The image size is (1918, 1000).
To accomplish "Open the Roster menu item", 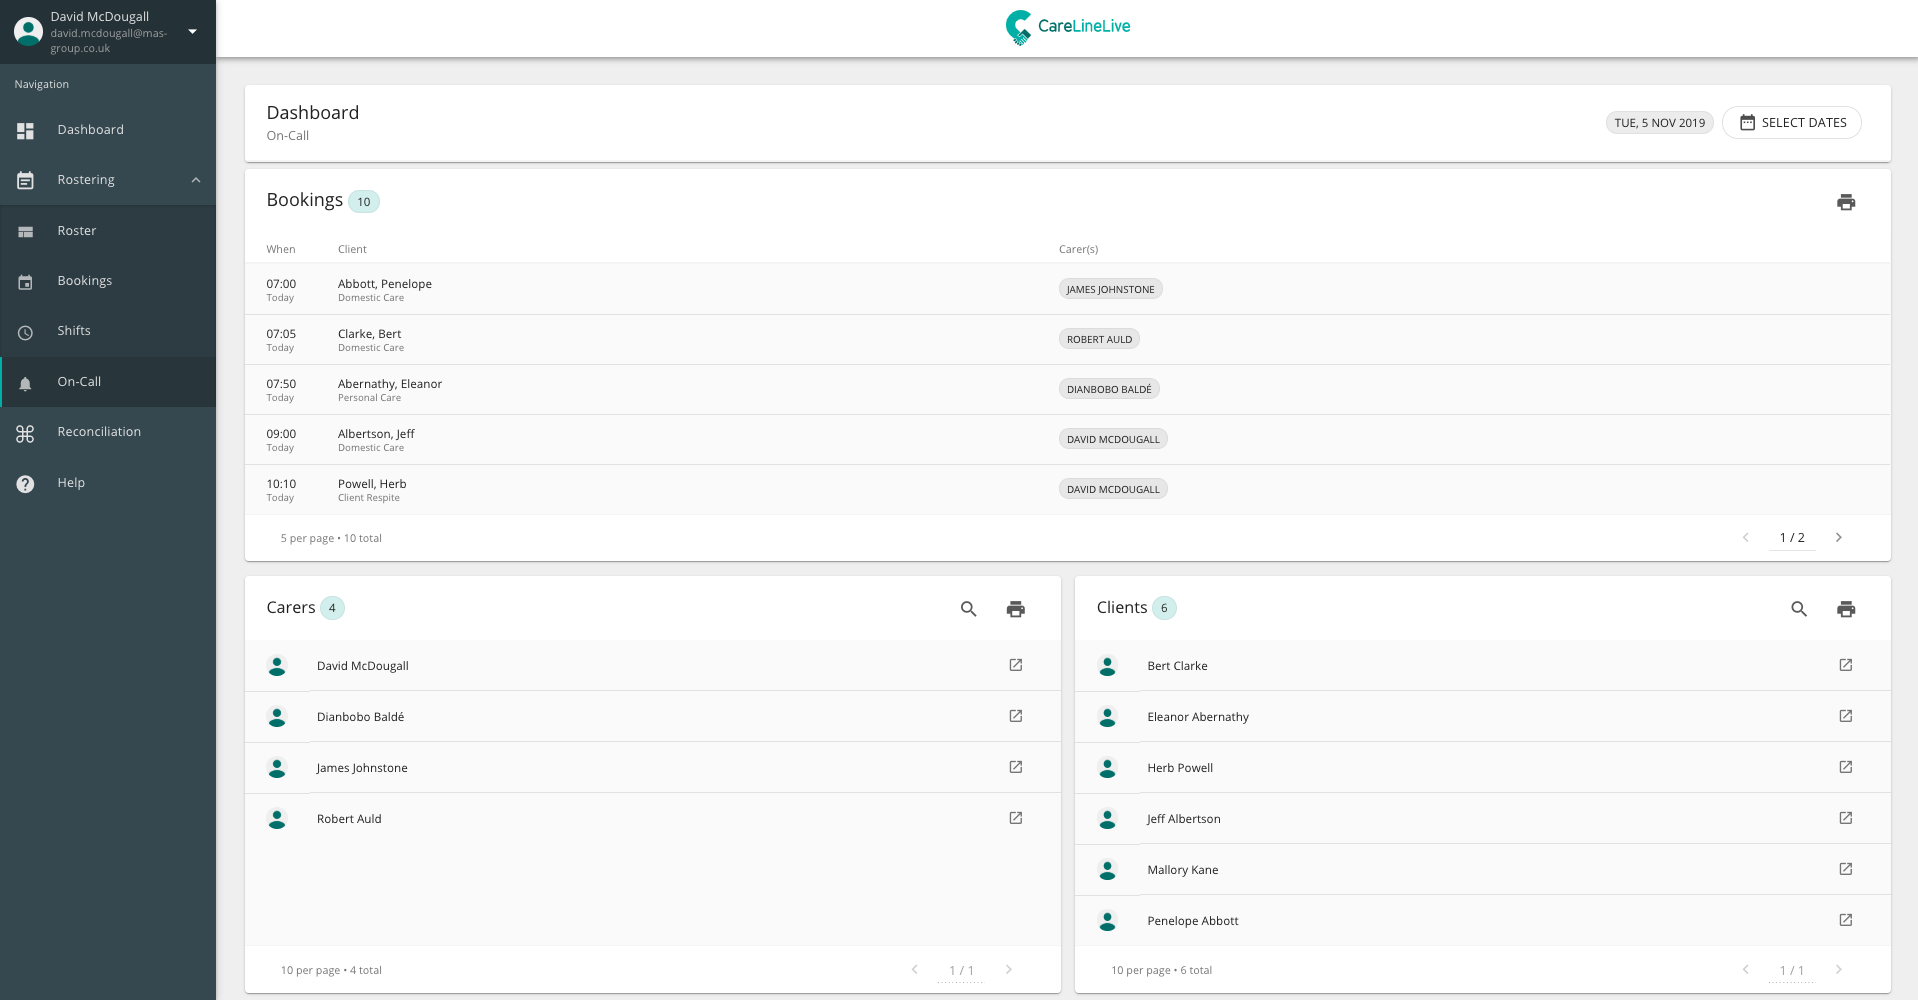I will (108, 231).
